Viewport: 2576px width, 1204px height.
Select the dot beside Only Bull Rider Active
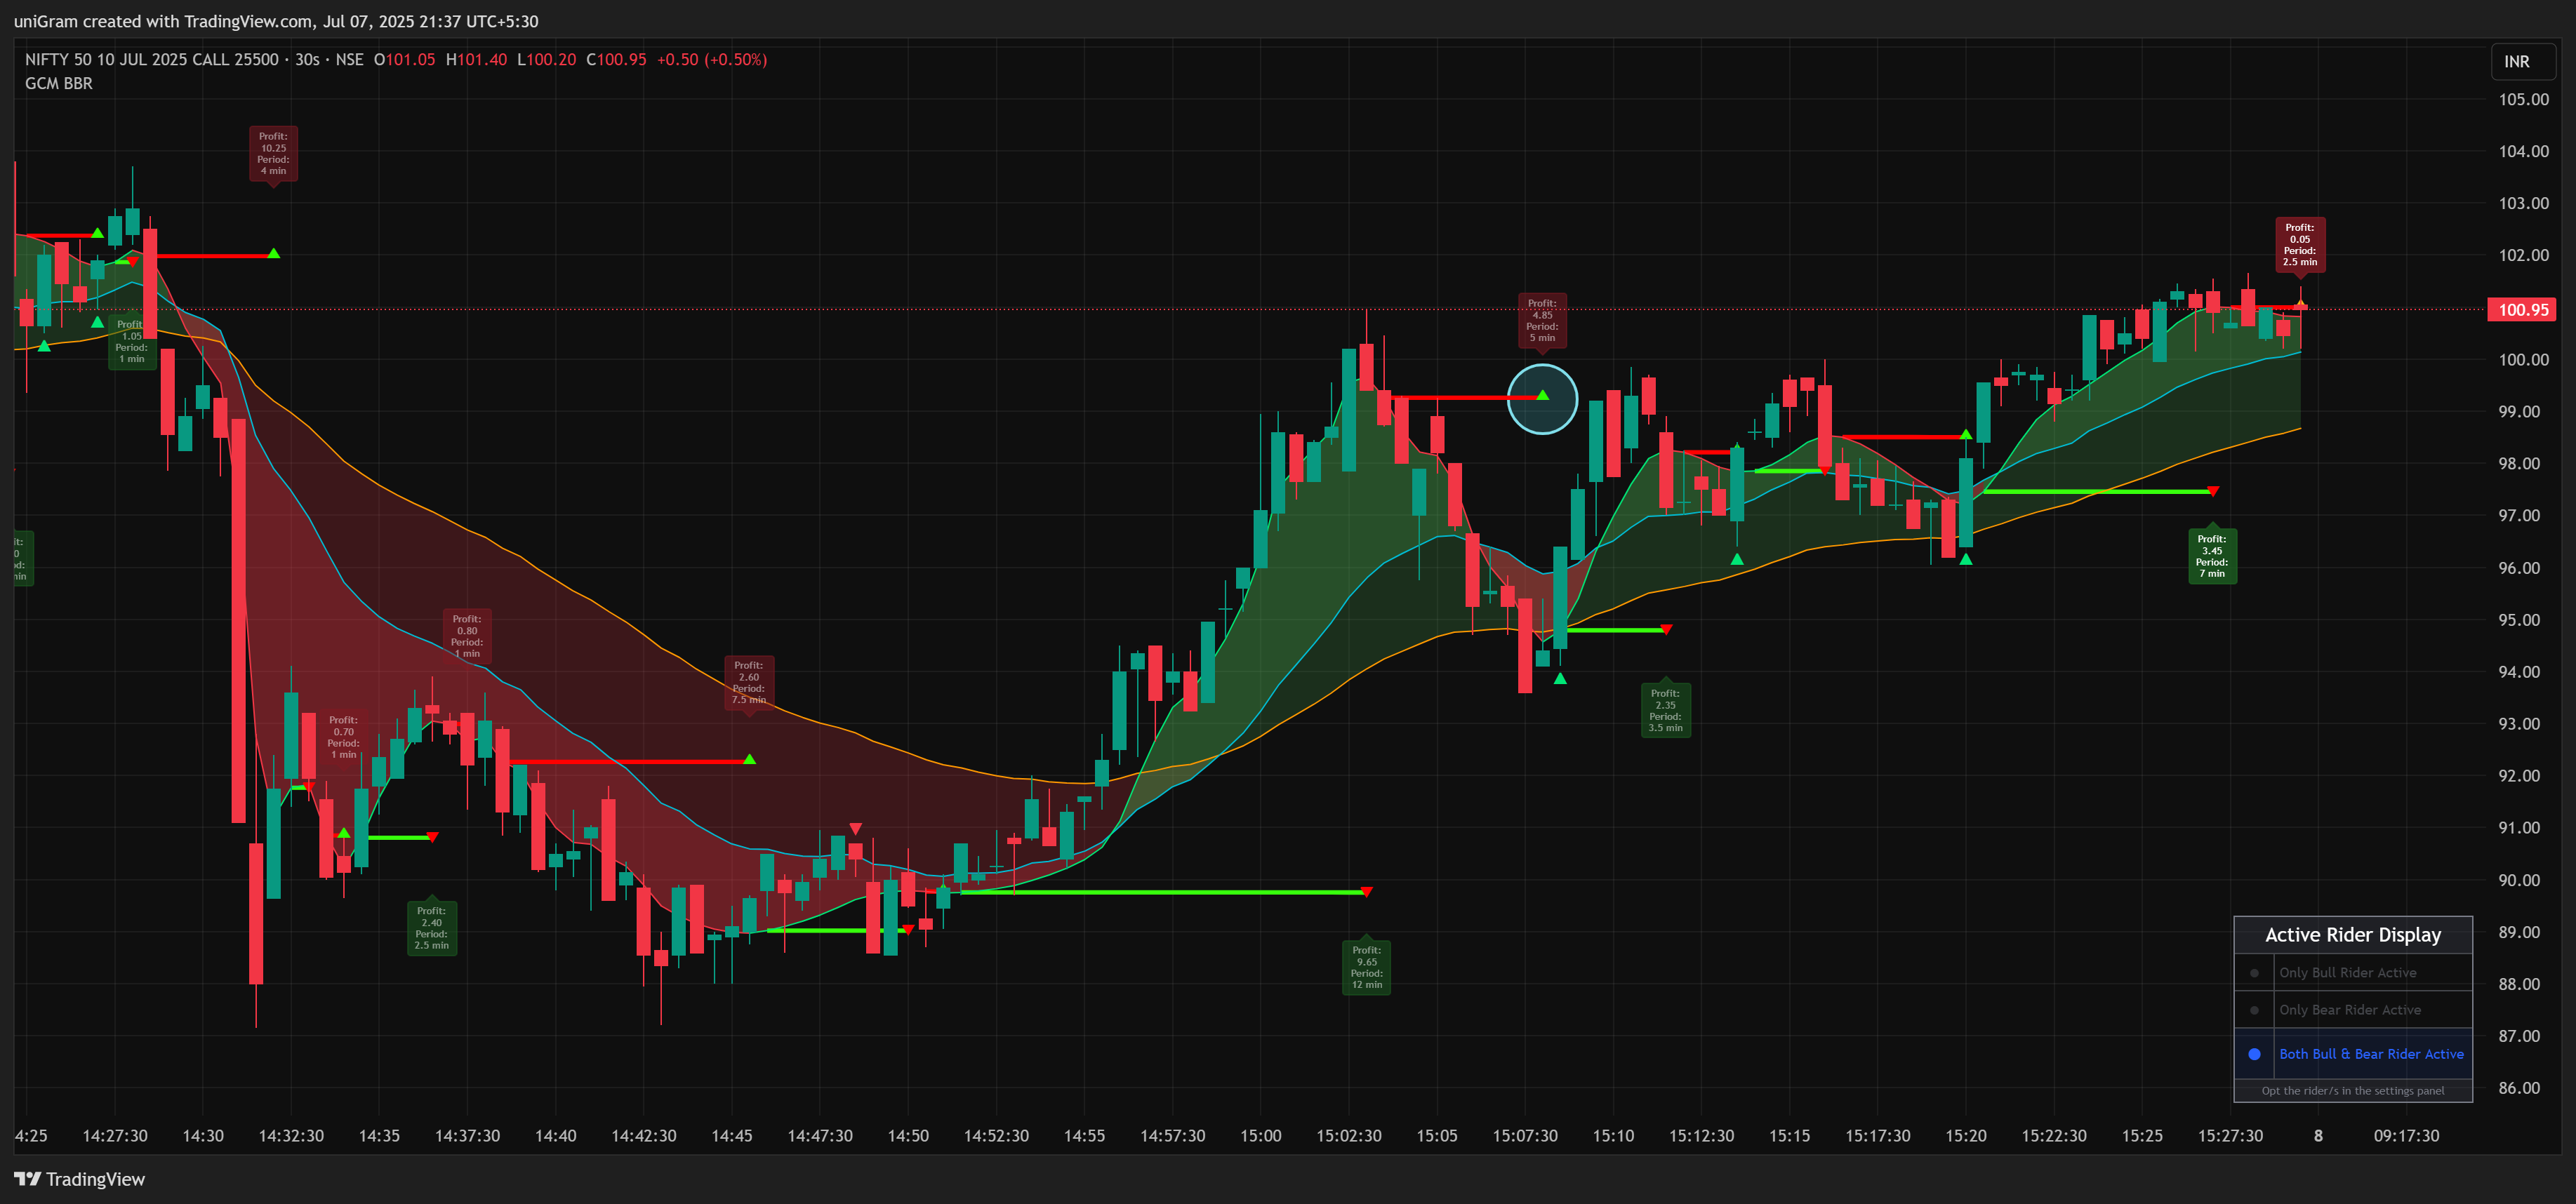pos(2254,973)
